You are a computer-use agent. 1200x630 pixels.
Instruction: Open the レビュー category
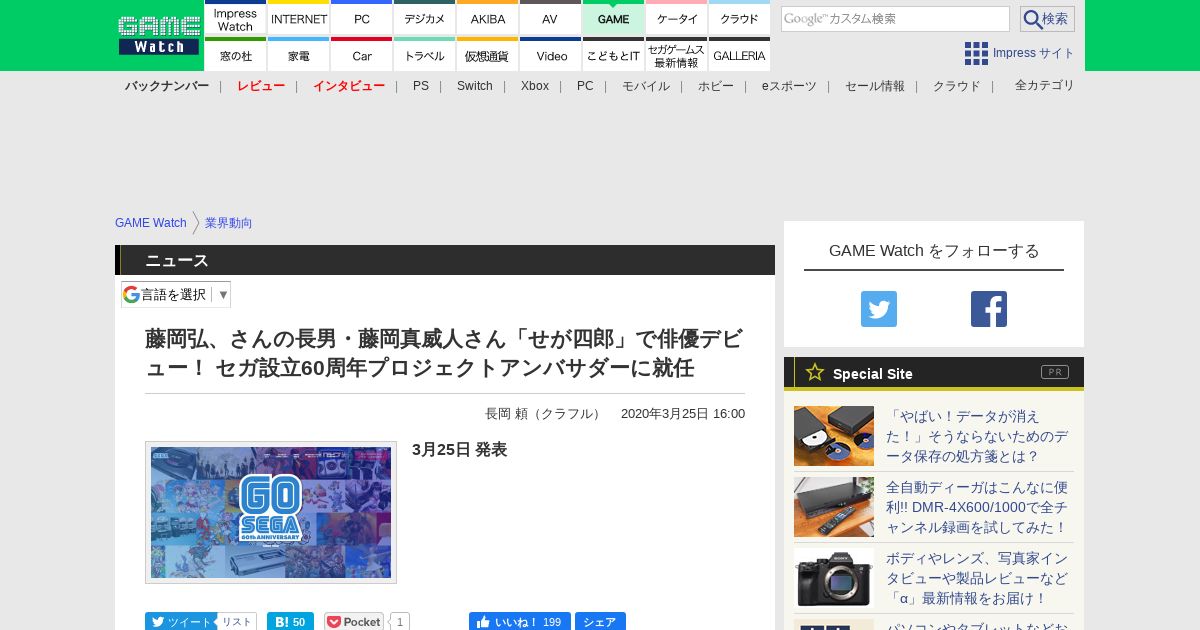pos(261,86)
